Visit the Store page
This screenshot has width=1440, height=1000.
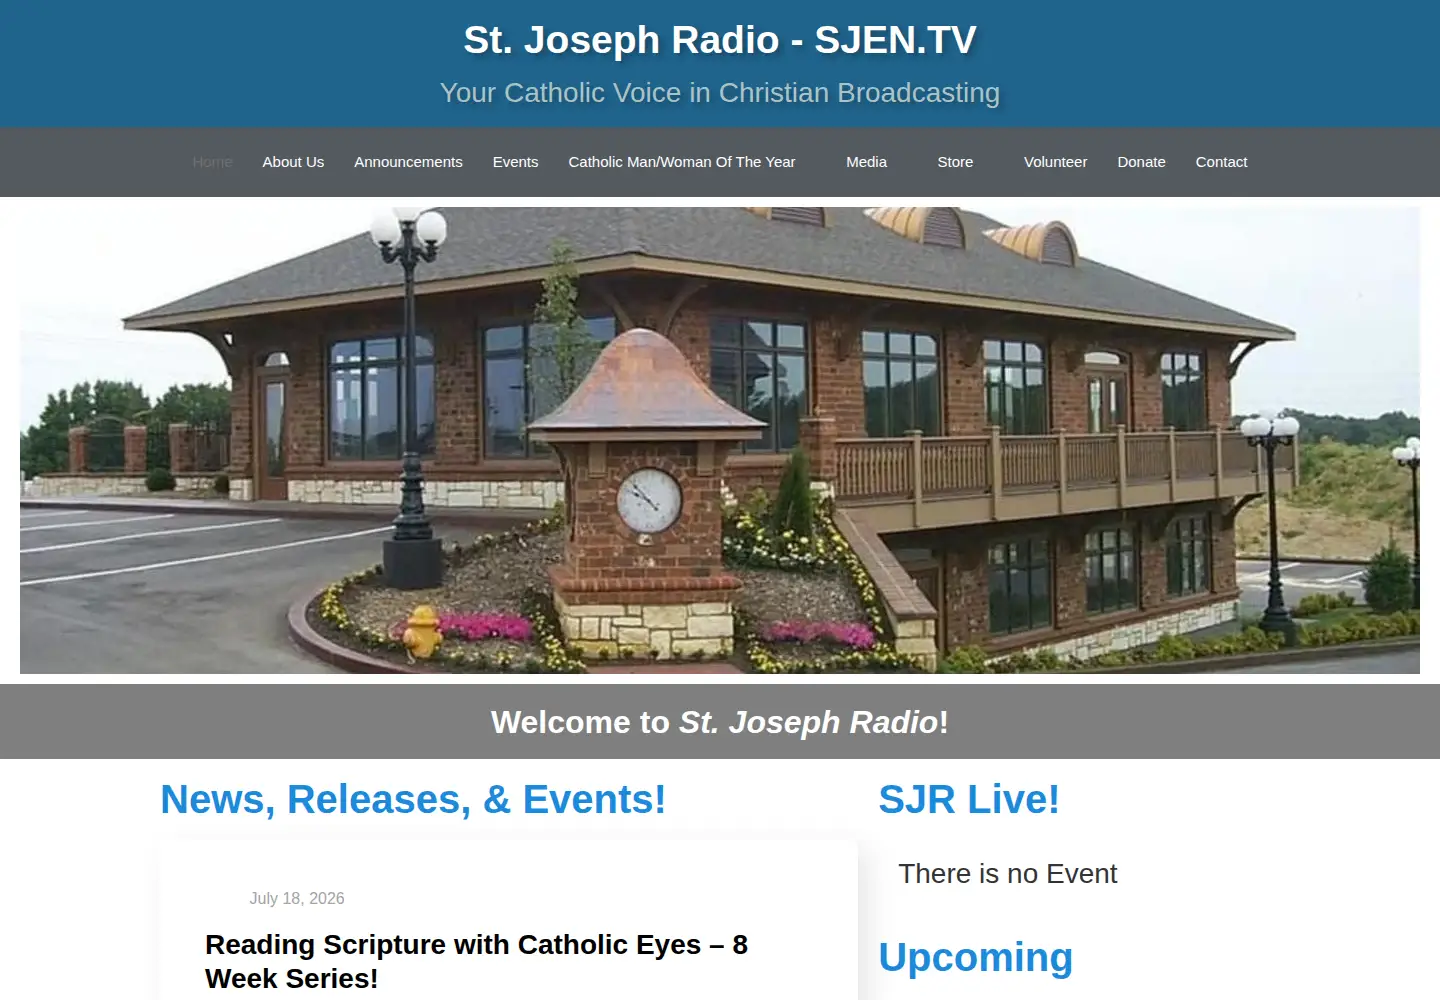pos(955,162)
